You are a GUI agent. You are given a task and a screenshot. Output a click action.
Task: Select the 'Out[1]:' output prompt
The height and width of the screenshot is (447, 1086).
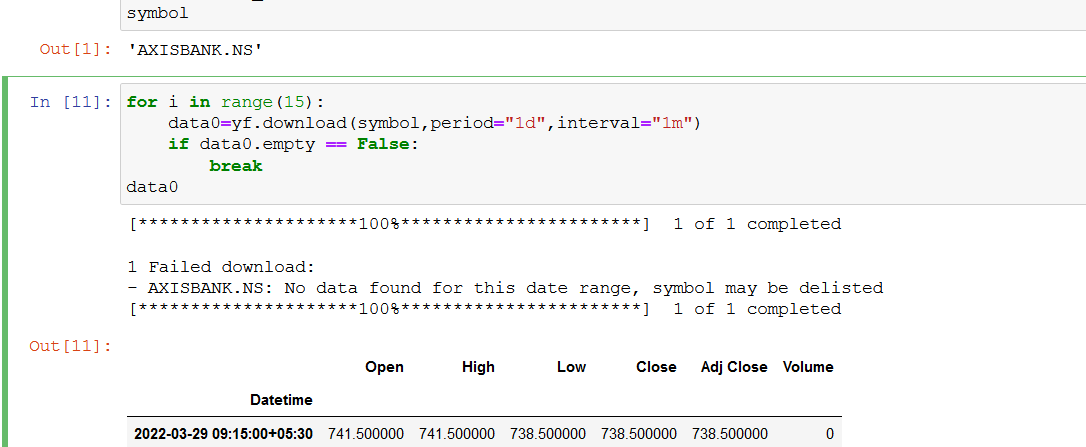(75, 50)
